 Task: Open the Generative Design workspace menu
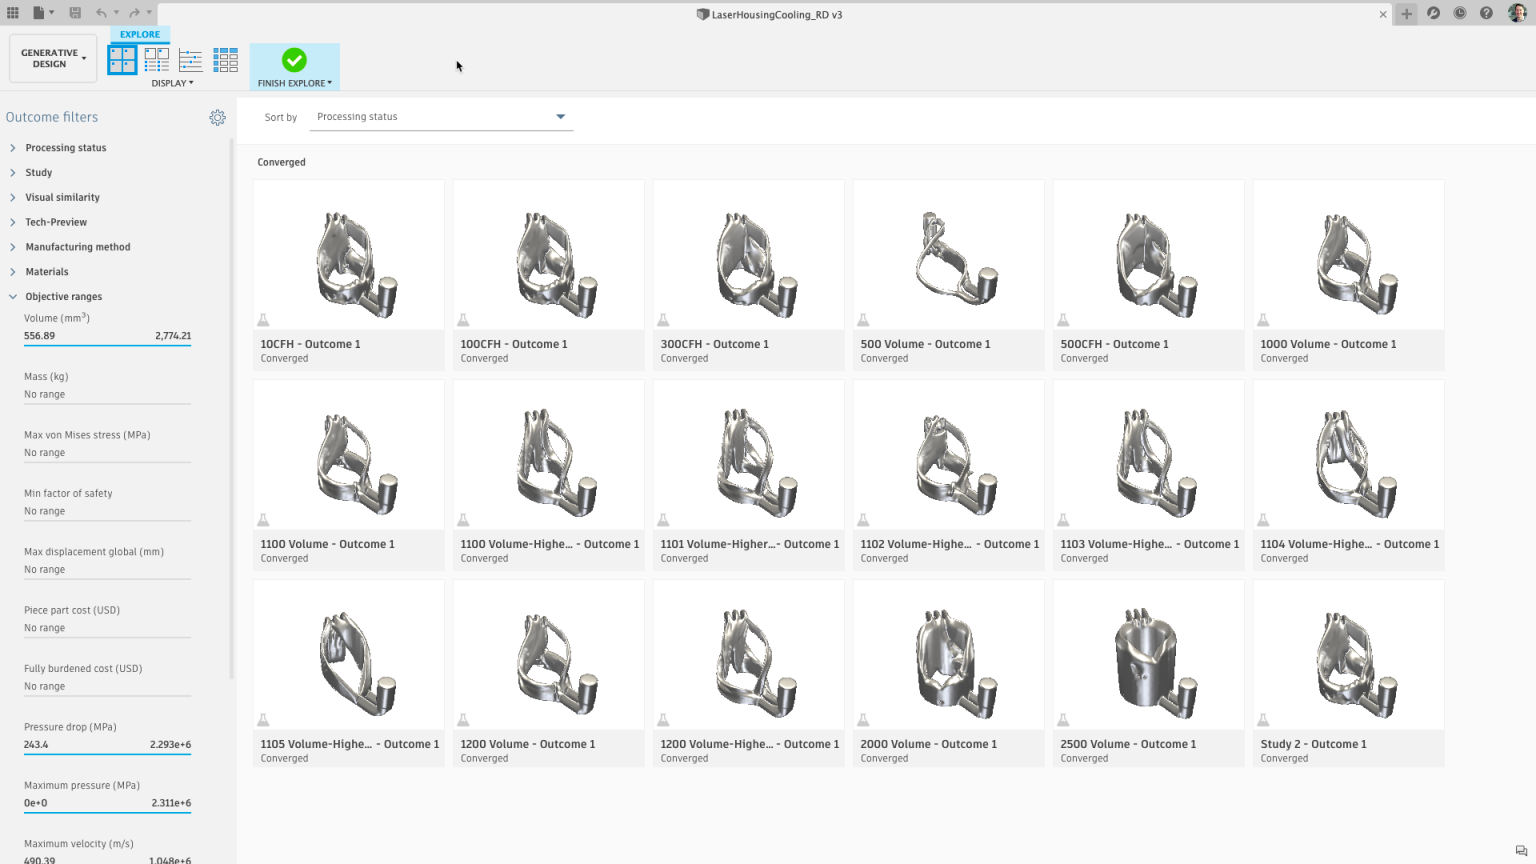[52, 57]
